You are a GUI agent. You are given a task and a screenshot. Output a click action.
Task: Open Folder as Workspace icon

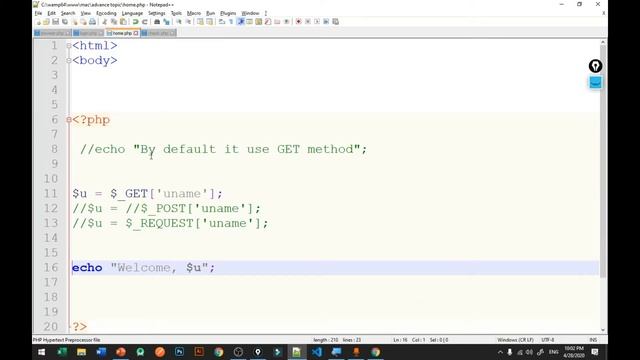277,22
